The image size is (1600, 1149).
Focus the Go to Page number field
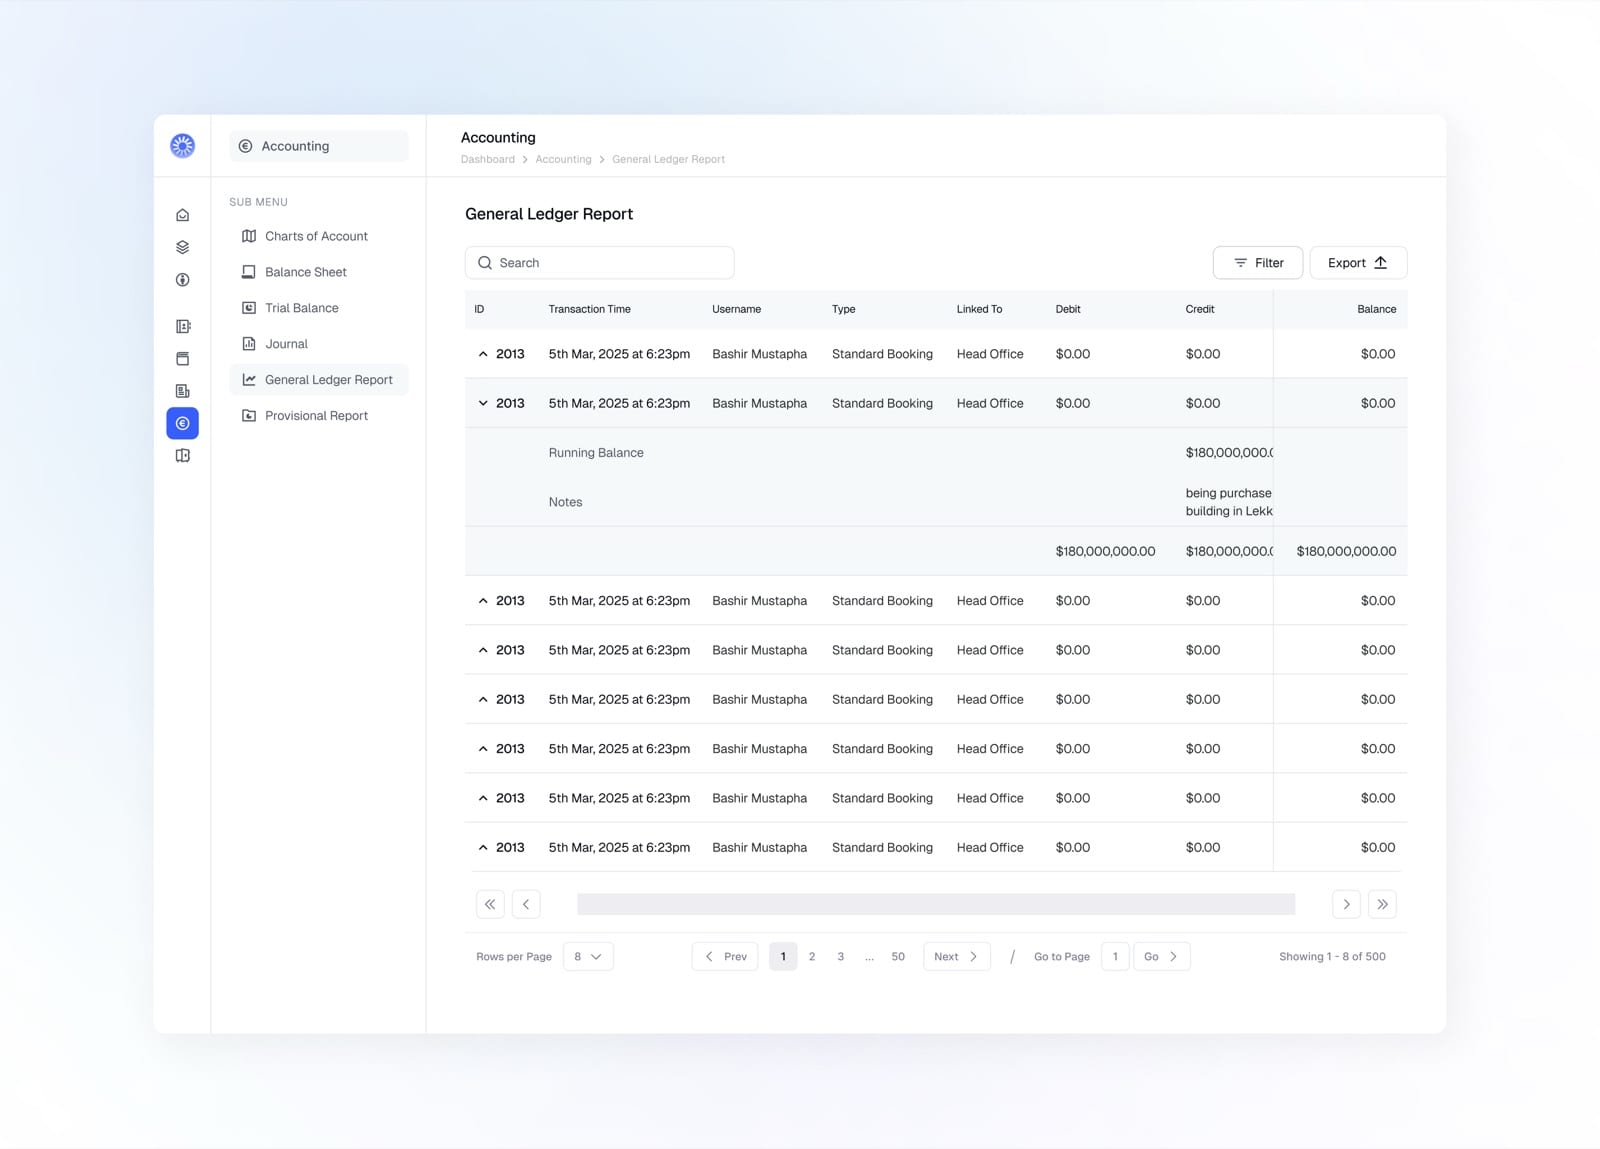click(1115, 956)
